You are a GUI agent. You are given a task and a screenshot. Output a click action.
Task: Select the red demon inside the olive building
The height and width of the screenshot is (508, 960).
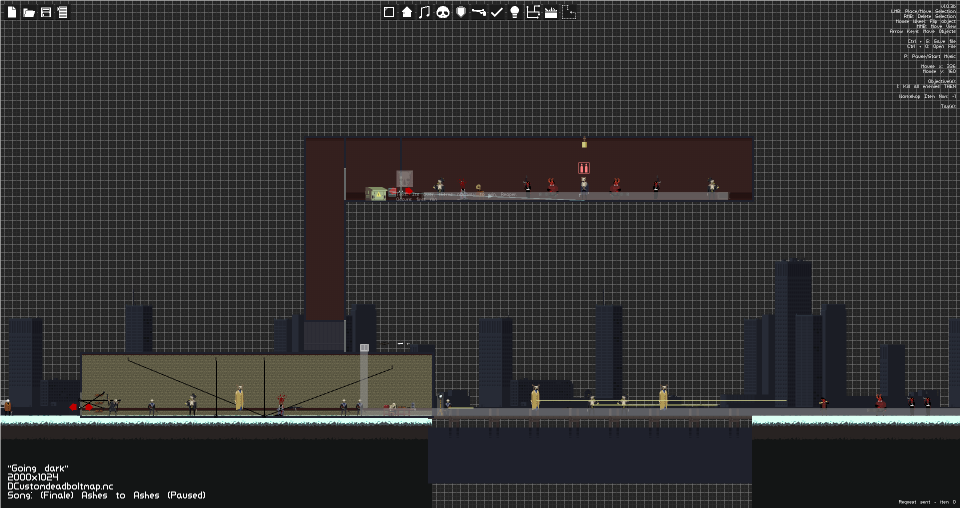[x=281, y=403]
